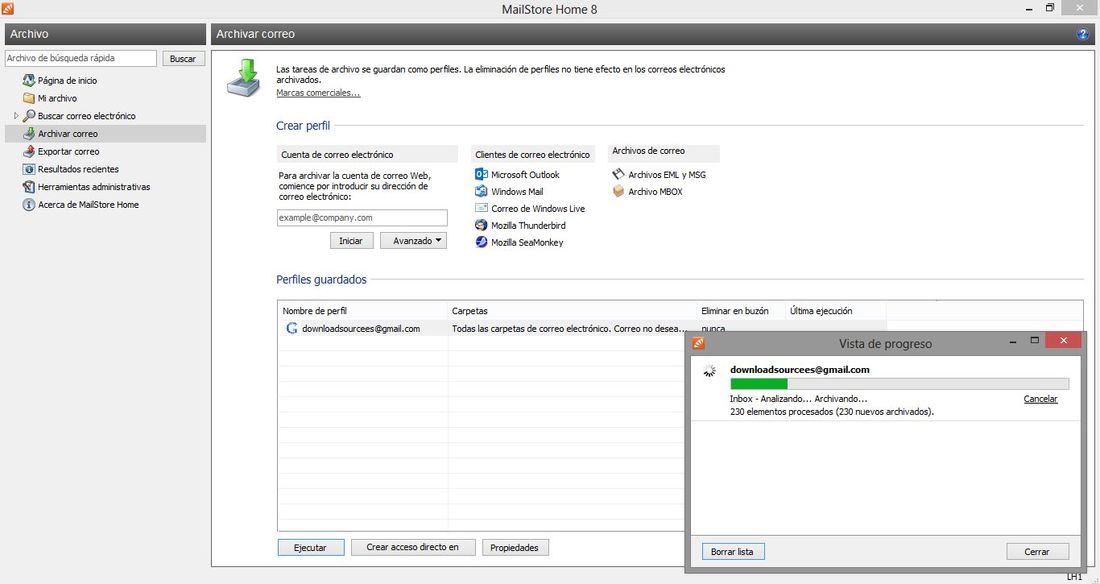Click '230 elementos procesados' status text
1100x584 pixels.
coord(832,412)
